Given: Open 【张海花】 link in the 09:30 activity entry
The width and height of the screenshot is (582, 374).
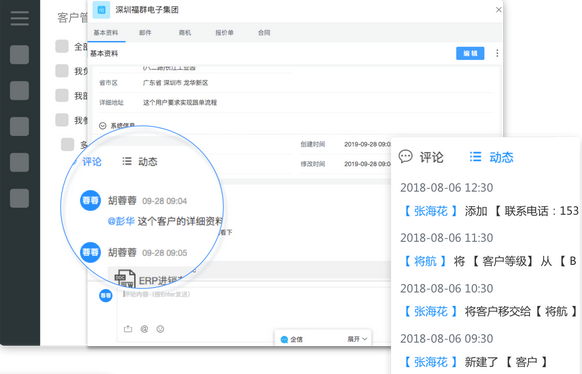Looking at the screenshot, I should coord(431,362).
